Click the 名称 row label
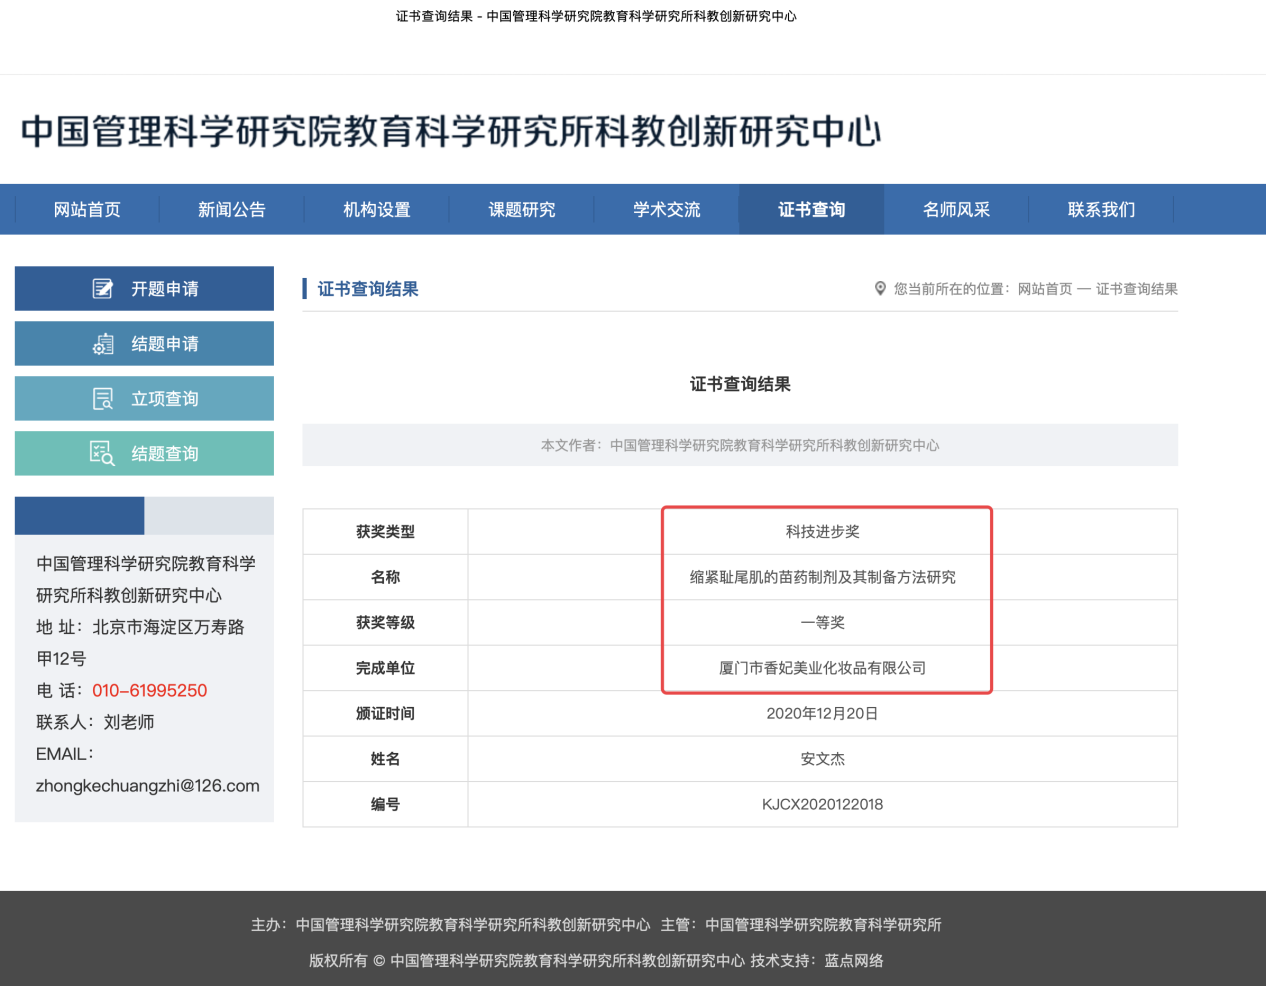The image size is (1266, 986). tap(386, 577)
